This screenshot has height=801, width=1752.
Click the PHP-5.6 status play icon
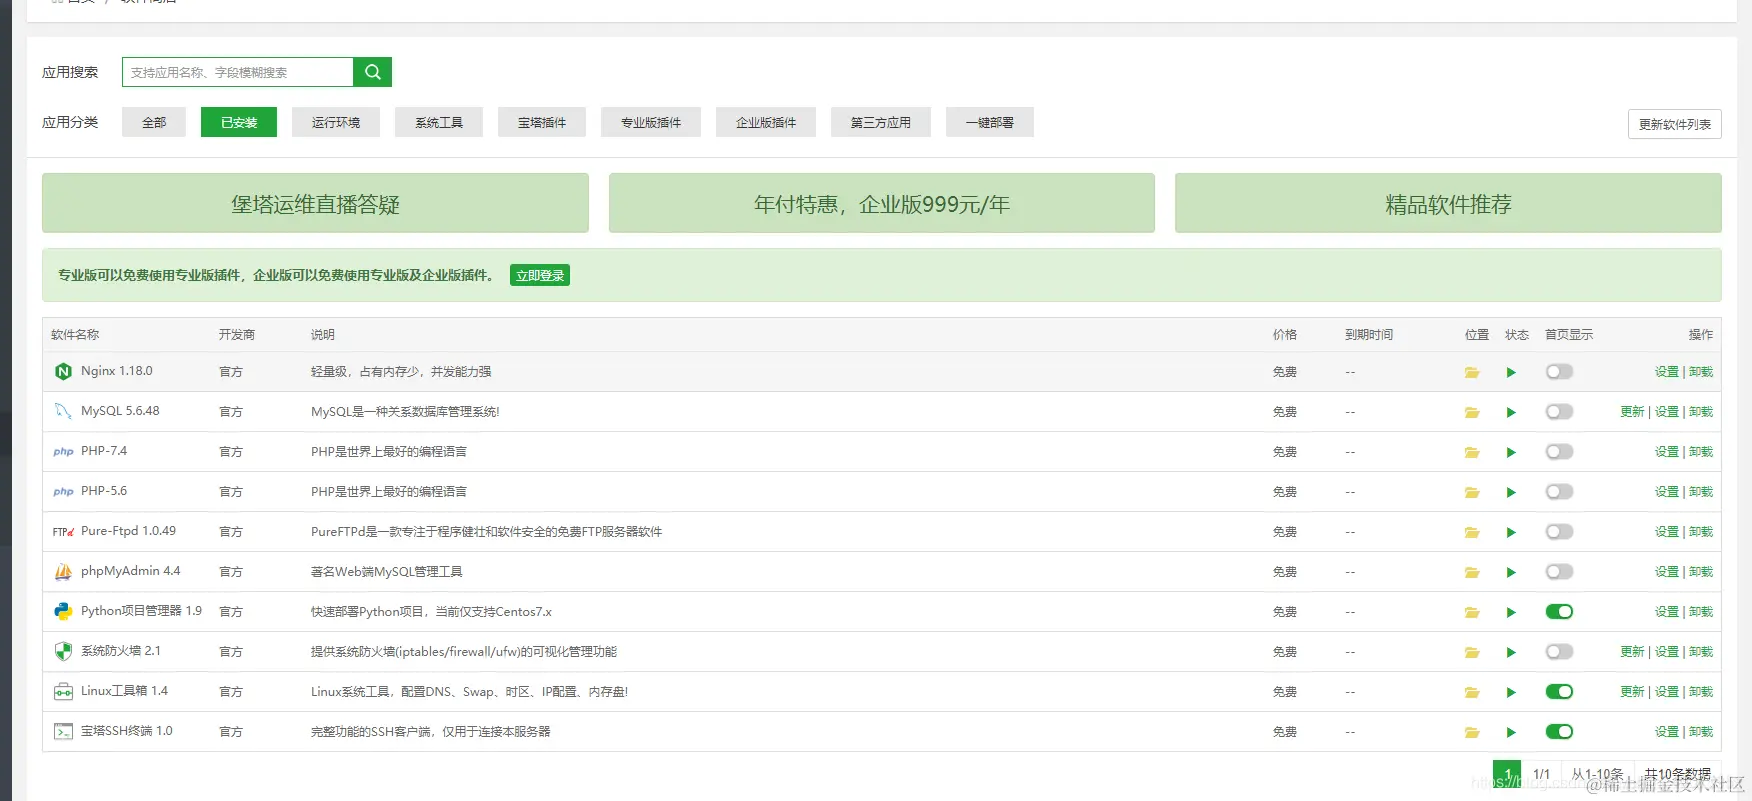click(1511, 492)
